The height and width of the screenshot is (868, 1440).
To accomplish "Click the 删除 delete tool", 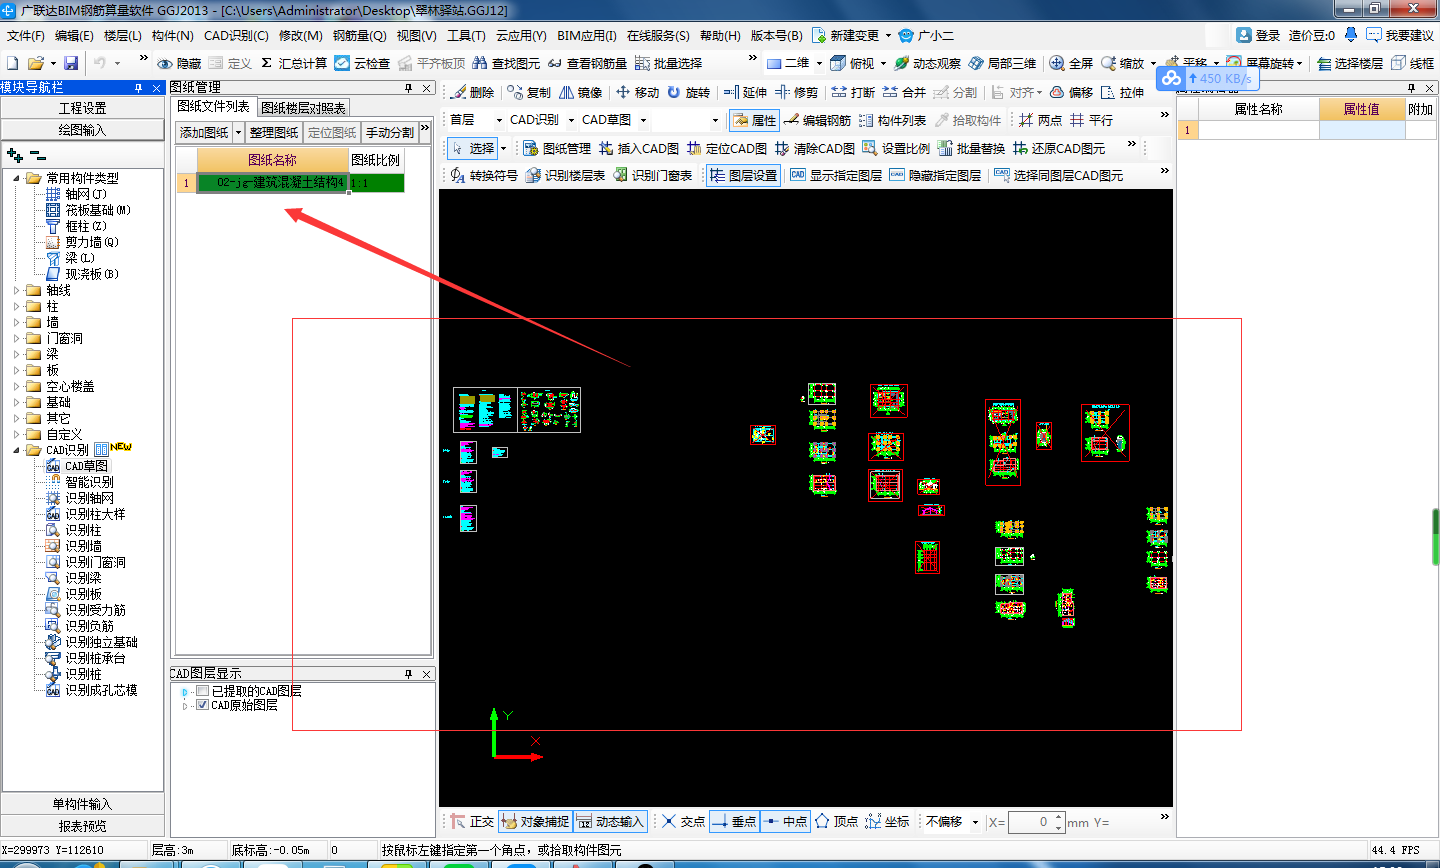I will 472,92.
